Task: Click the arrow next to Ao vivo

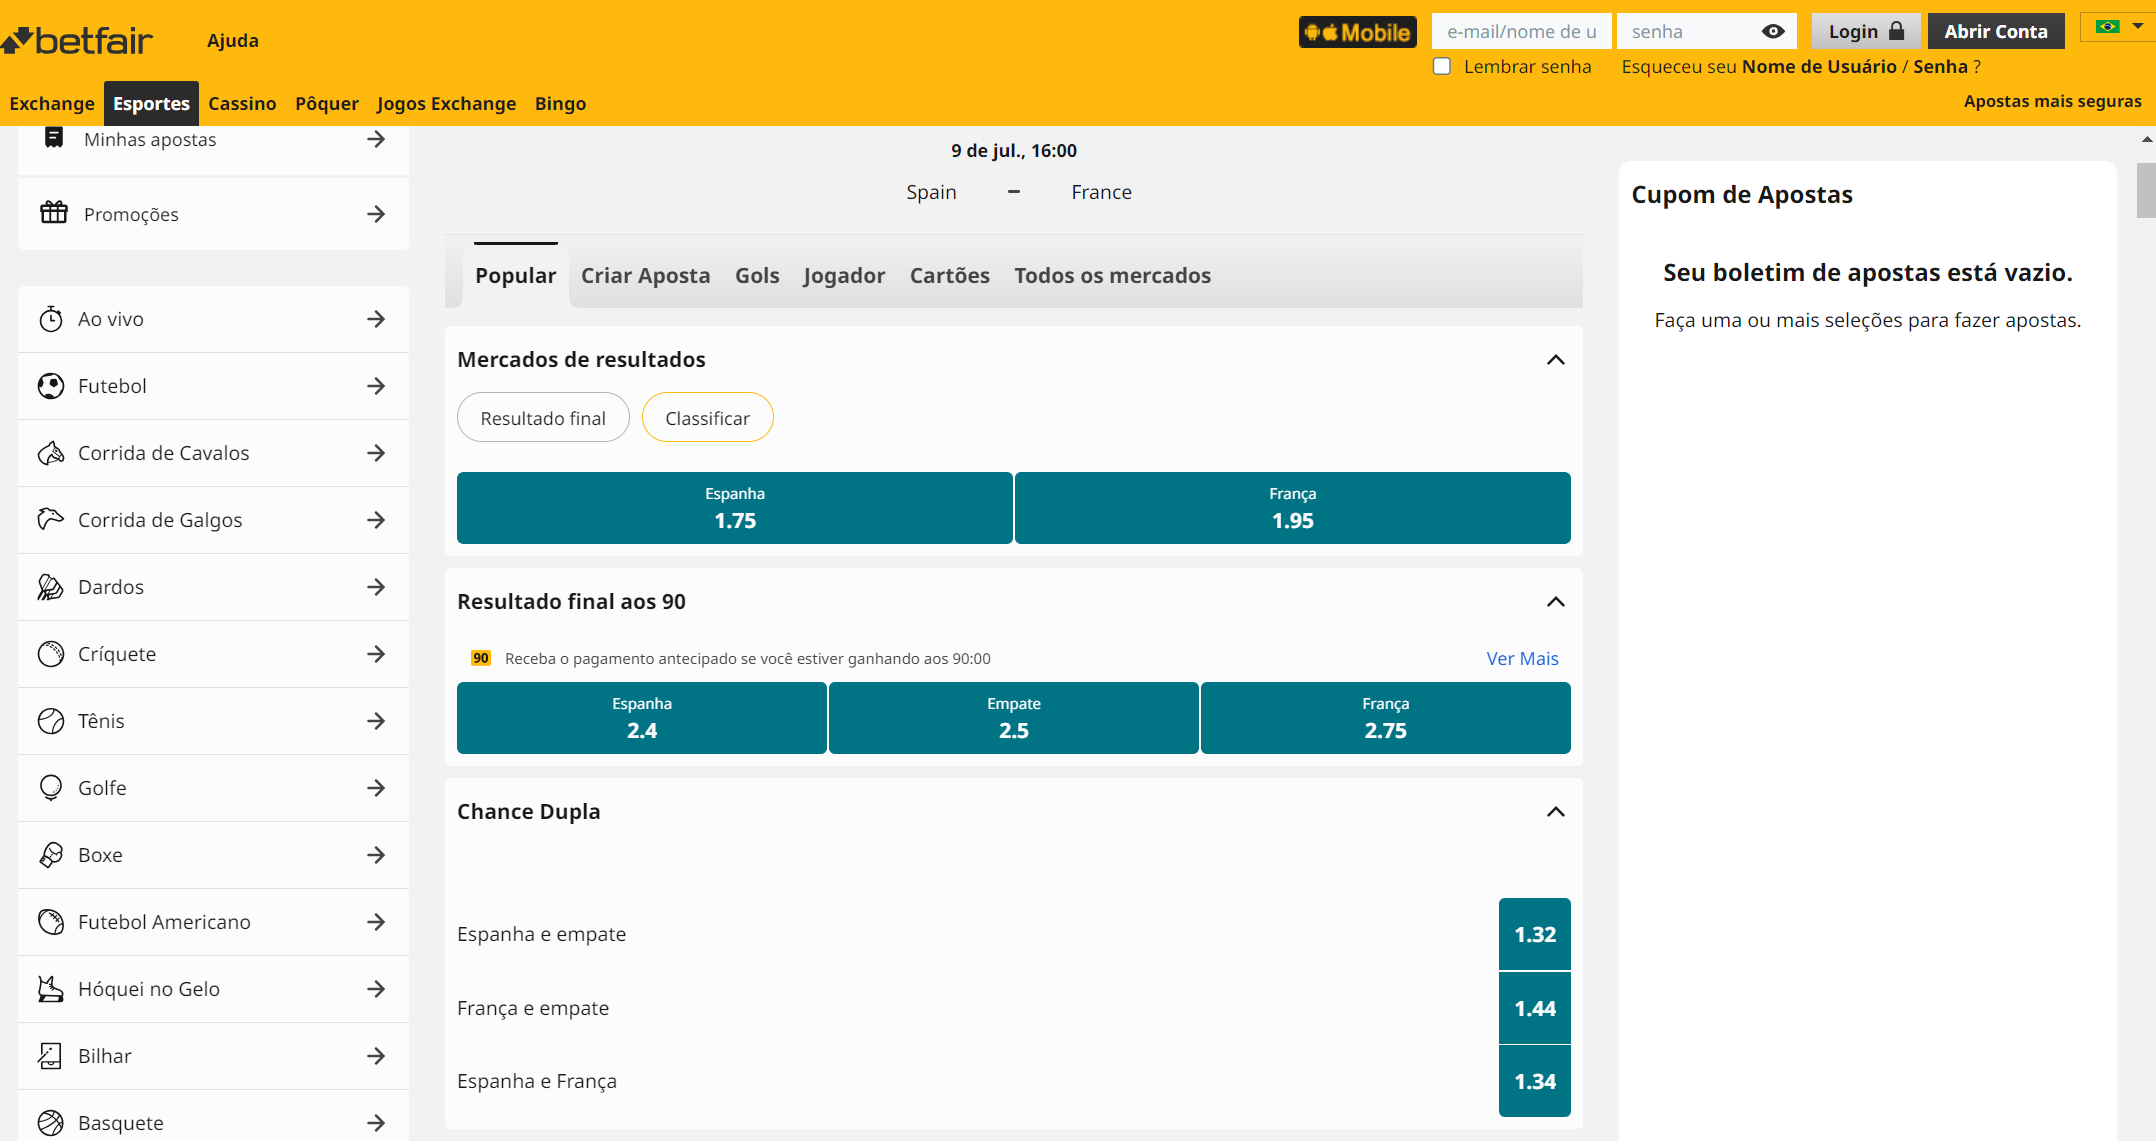Action: 376,319
